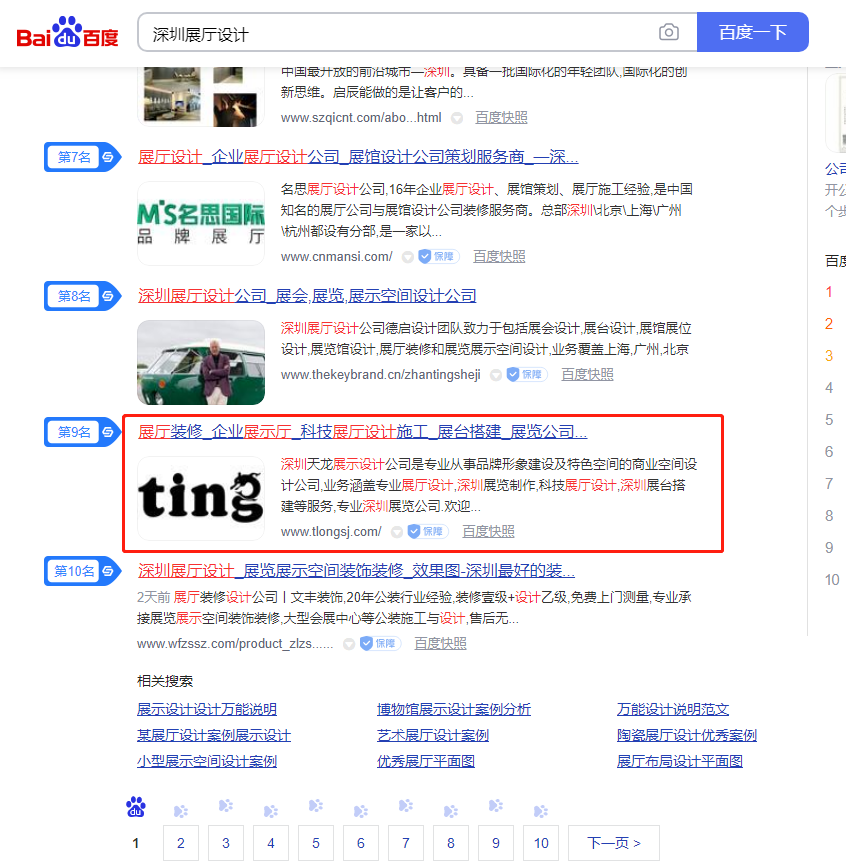Open result titled 展厅装修_企业展示厅
Viewport: 846px width, 868px height.
[x=363, y=432]
